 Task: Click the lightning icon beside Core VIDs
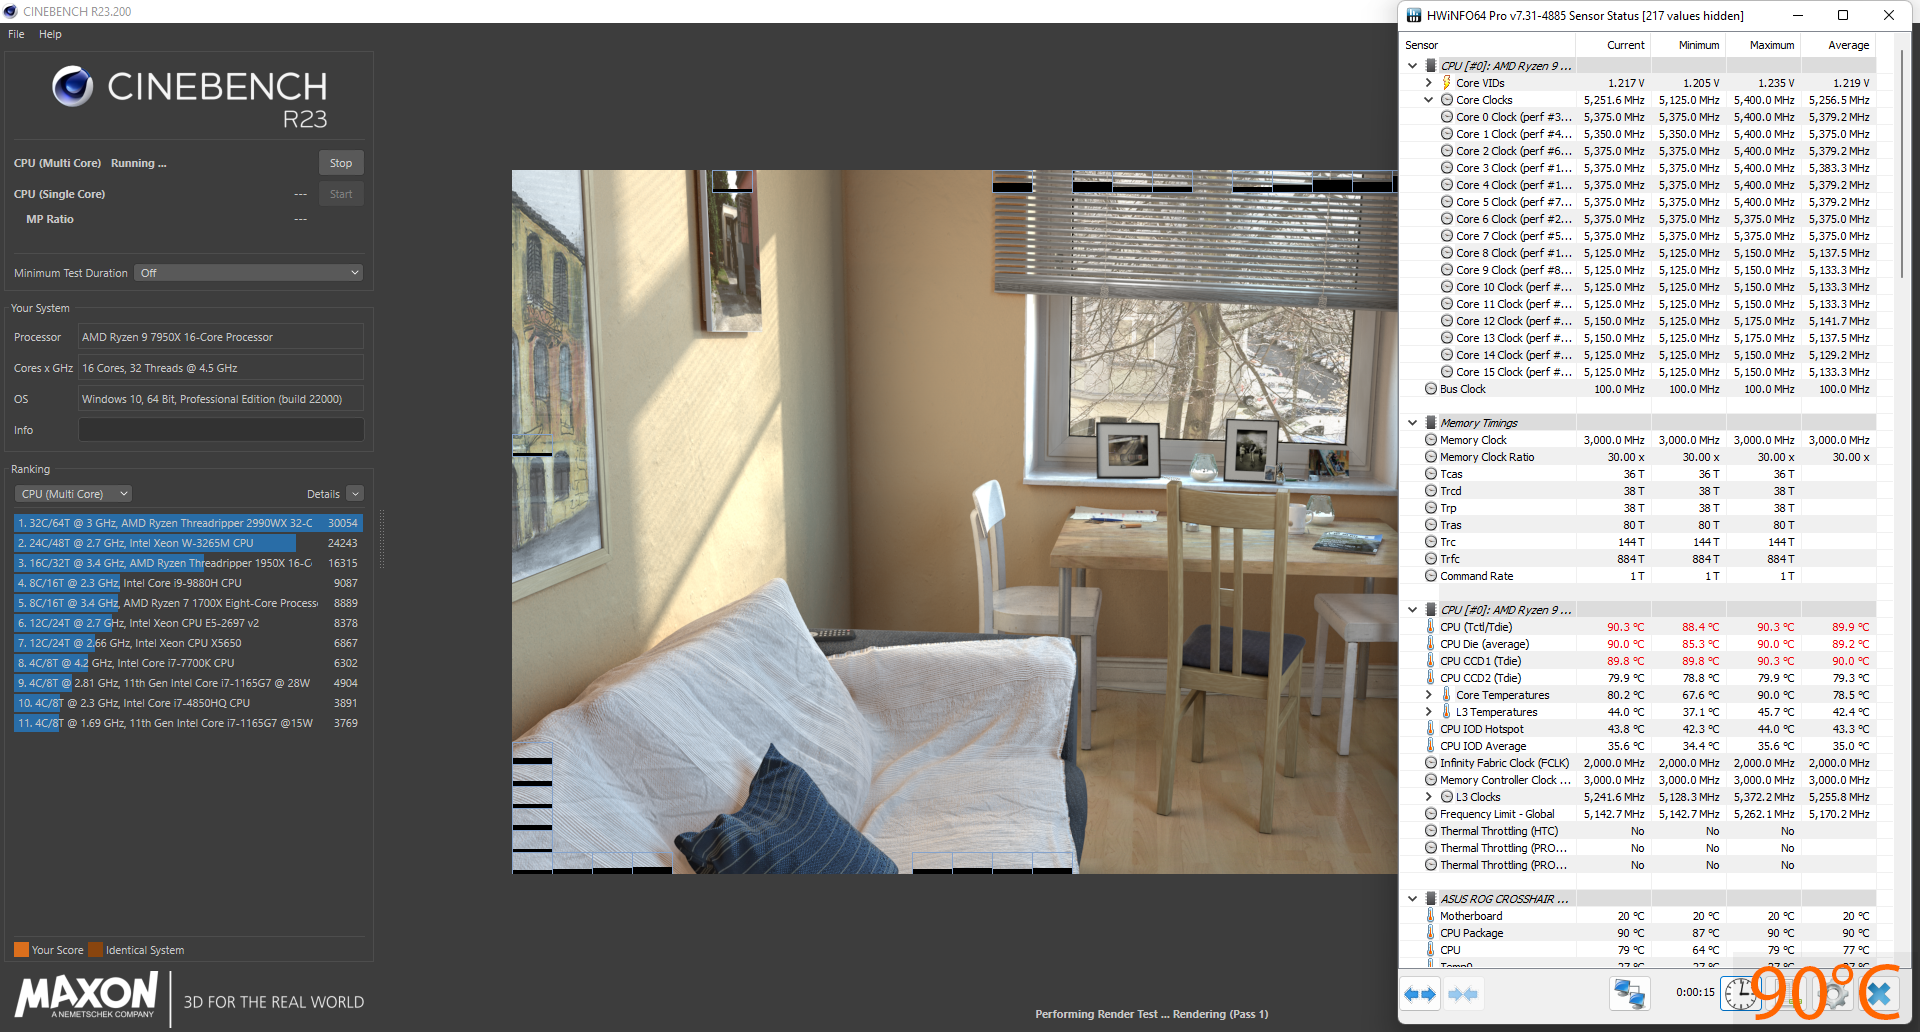1446,83
